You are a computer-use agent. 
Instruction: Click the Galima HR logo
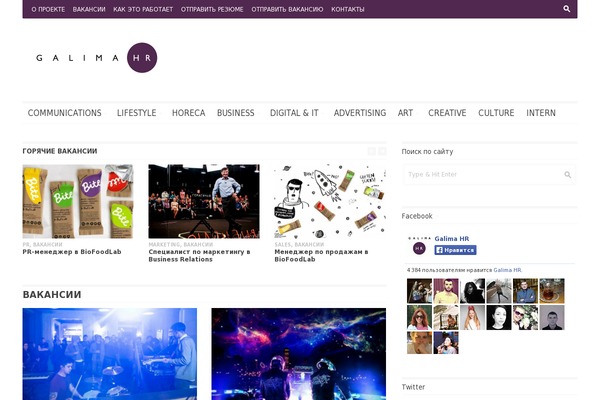pyautogui.click(x=96, y=58)
